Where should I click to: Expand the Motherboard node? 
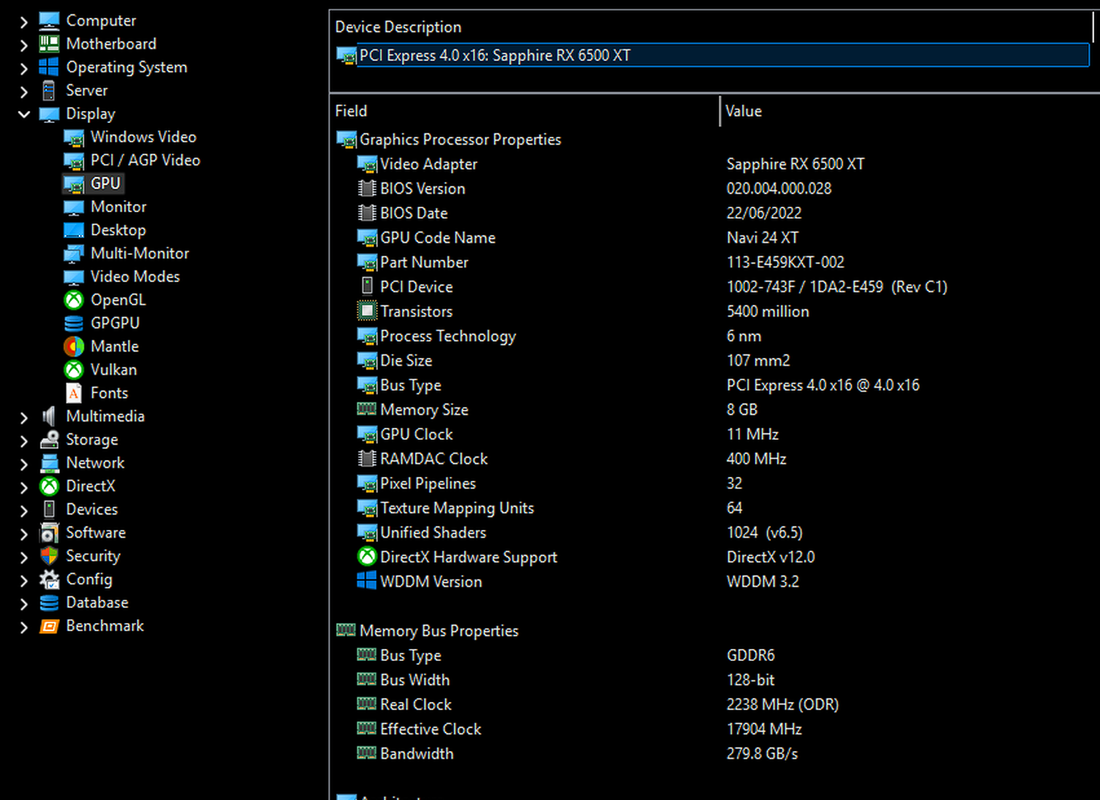click(24, 45)
